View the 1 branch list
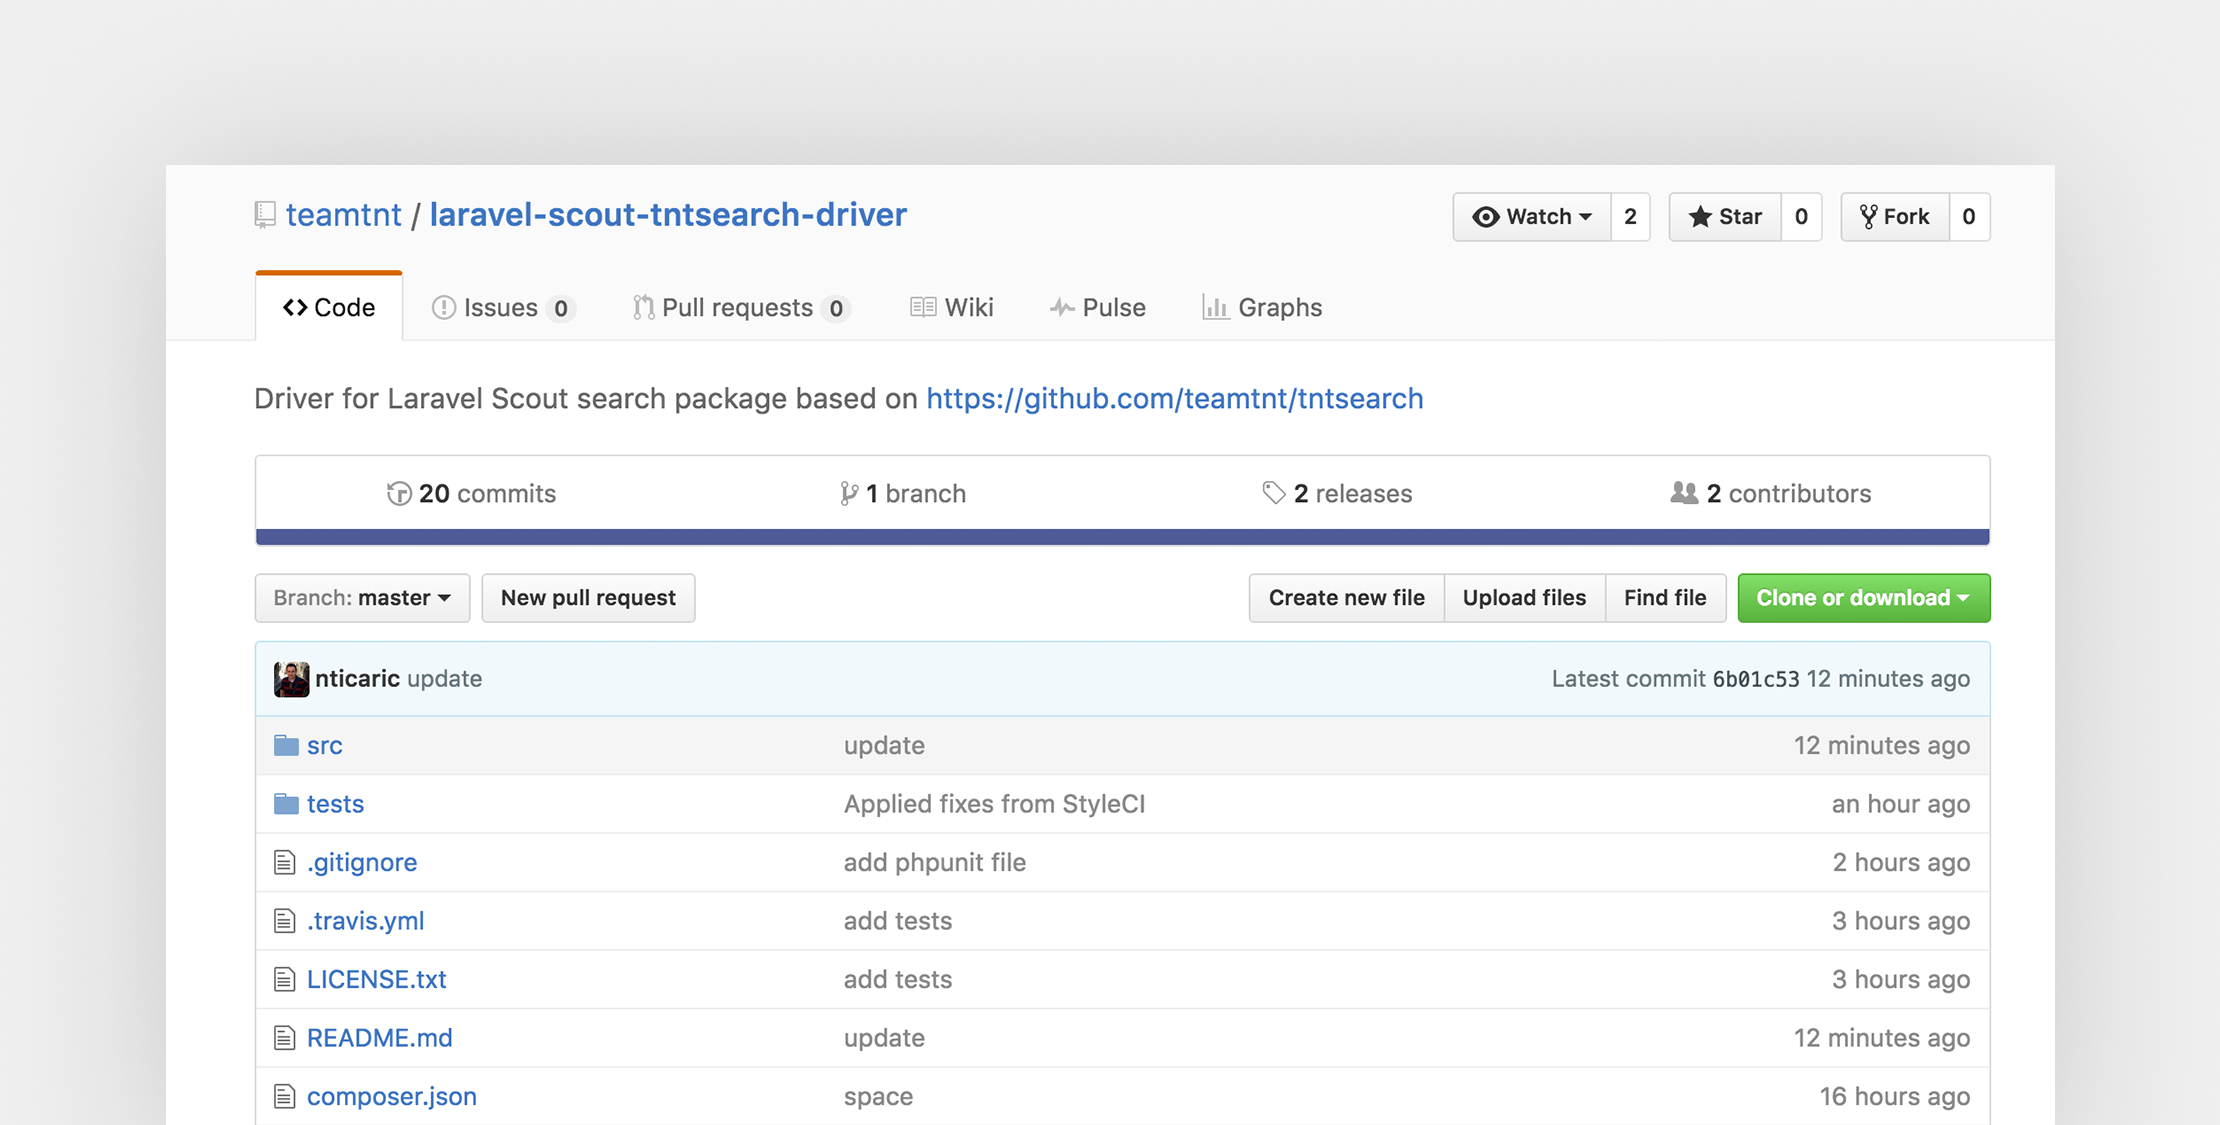This screenshot has height=1125, width=2220. point(903,494)
